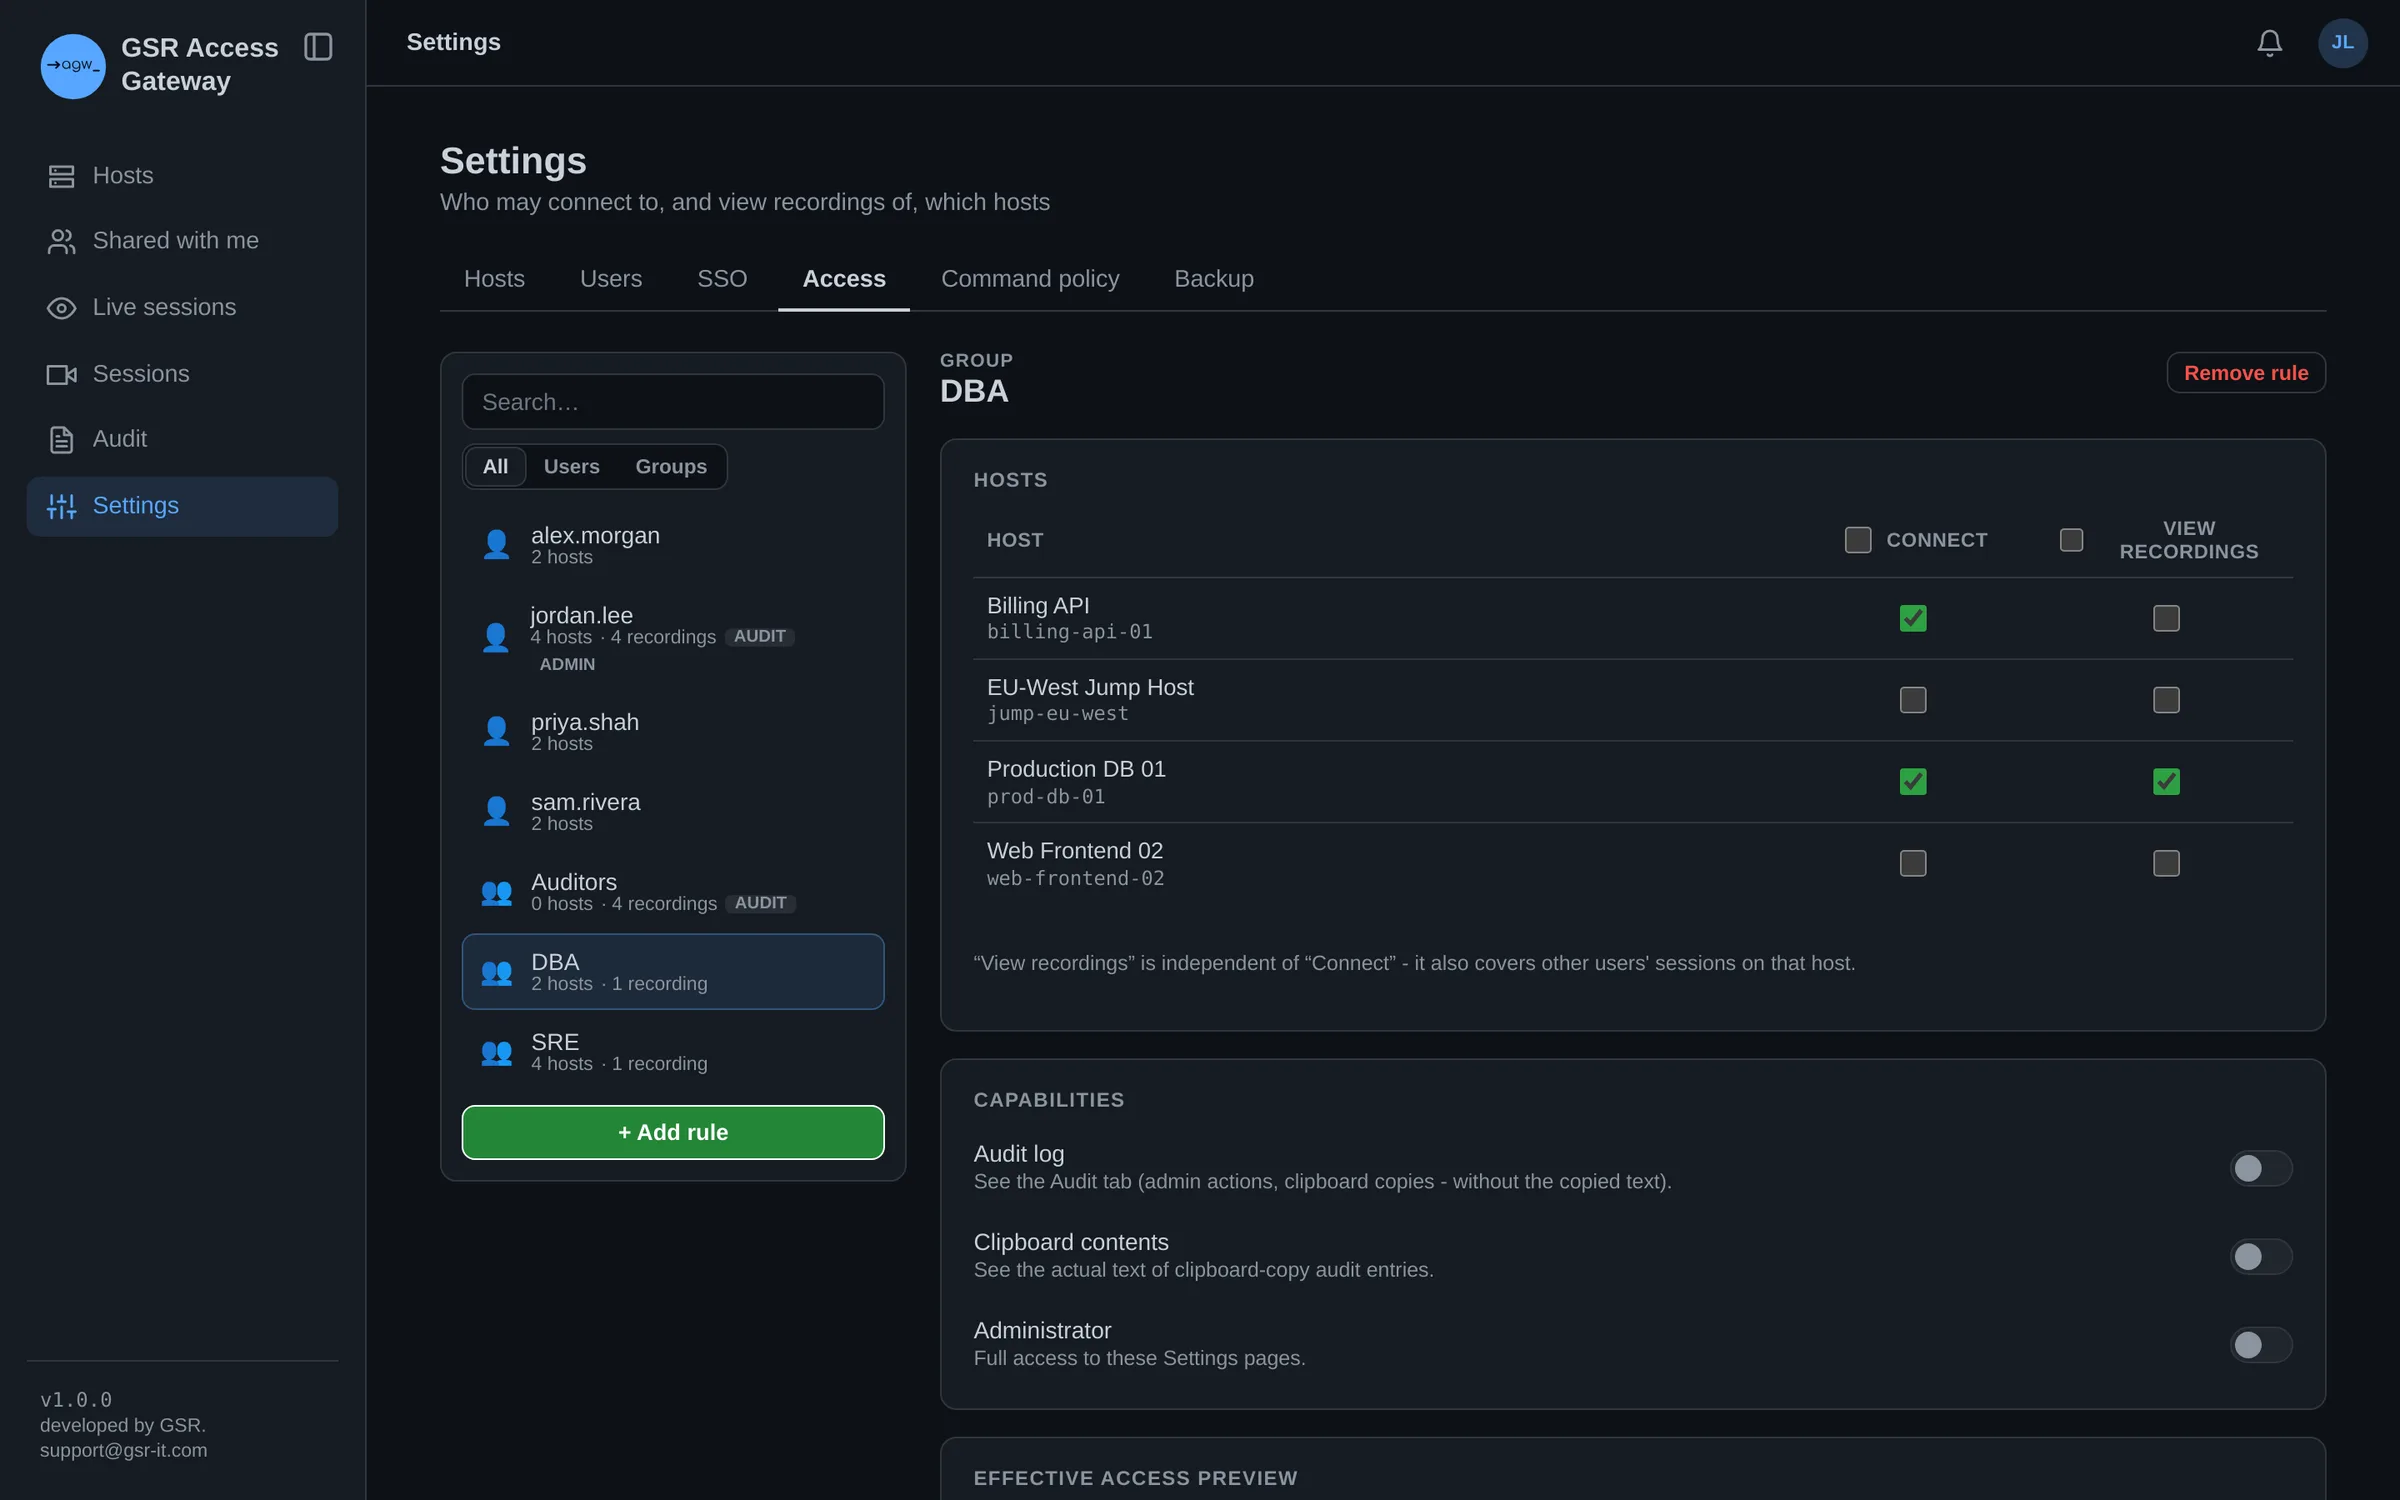Check Connect for Web Frontend 02
The height and width of the screenshot is (1500, 2400).
tap(1913, 863)
